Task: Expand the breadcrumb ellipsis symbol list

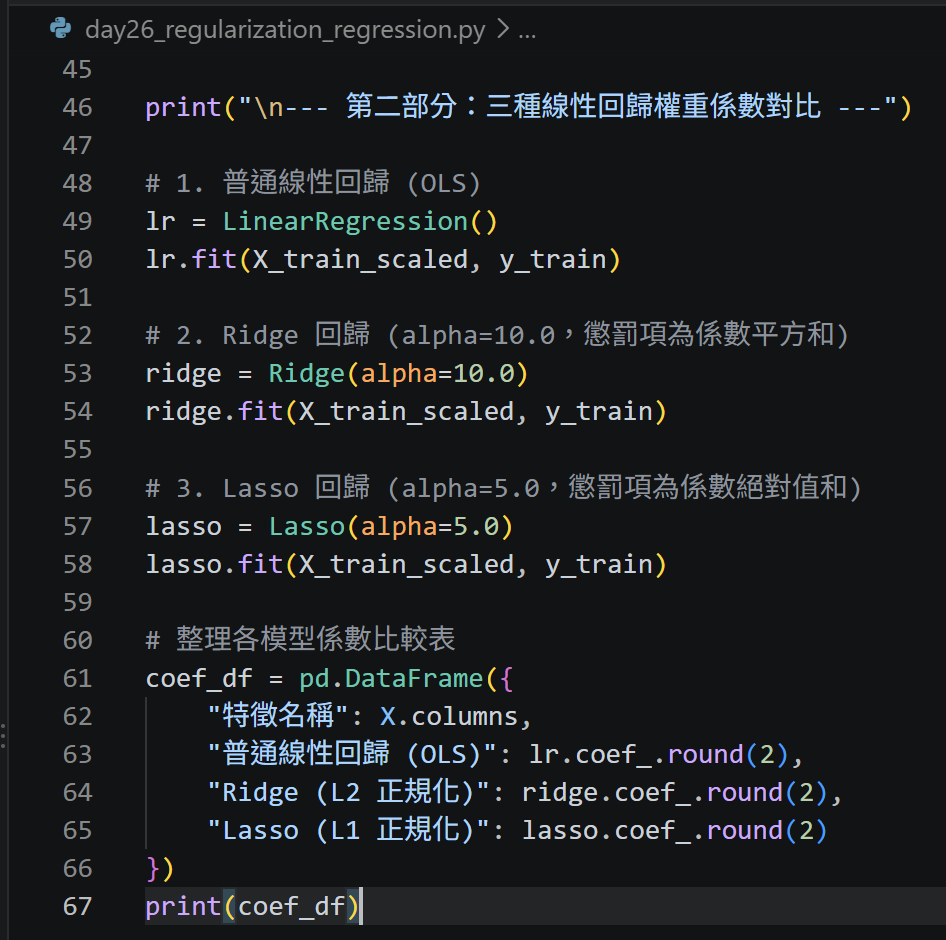Action: coord(527,31)
